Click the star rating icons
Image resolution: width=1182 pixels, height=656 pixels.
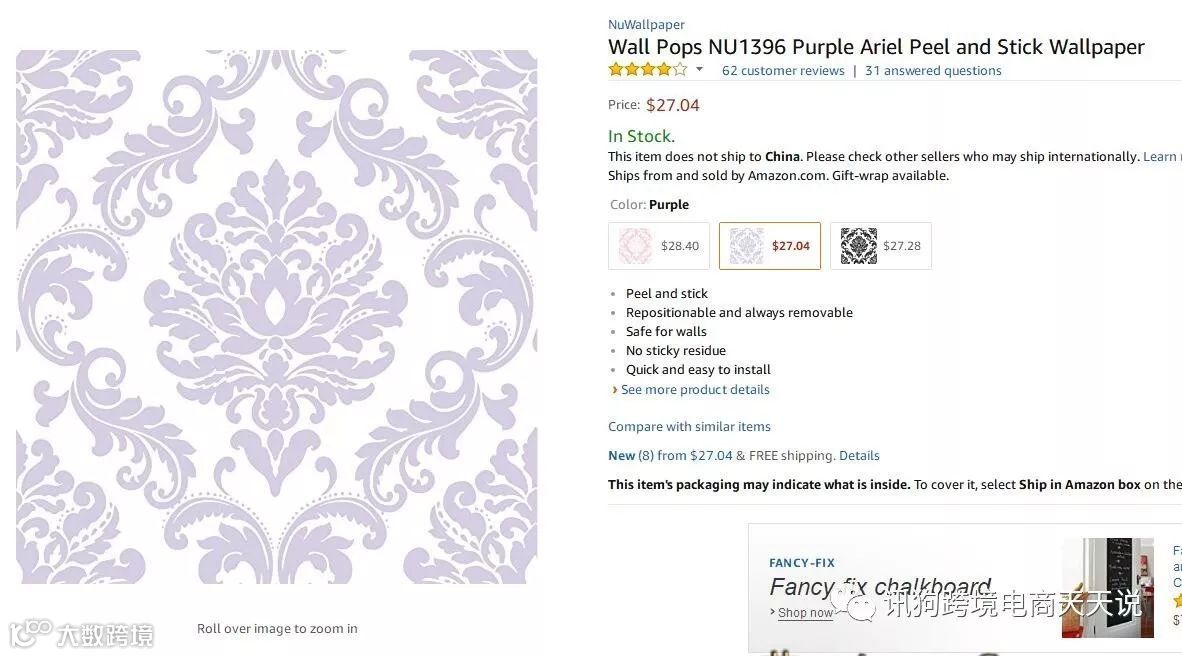click(647, 70)
